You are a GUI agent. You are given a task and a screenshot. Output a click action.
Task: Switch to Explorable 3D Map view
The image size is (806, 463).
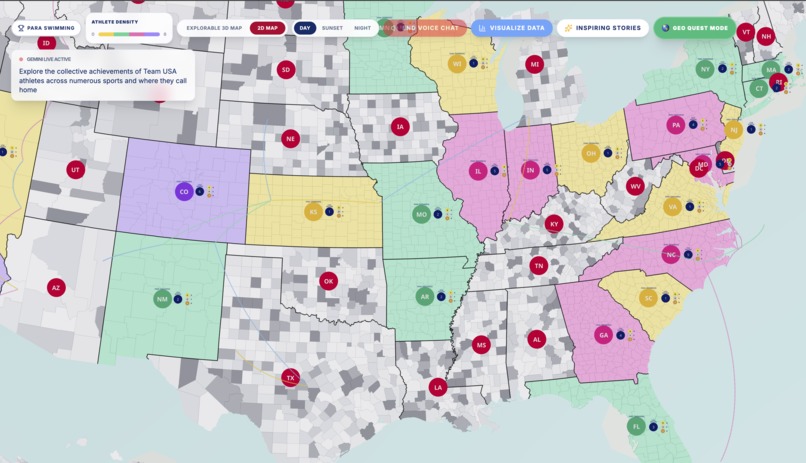(x=214, y=28)
